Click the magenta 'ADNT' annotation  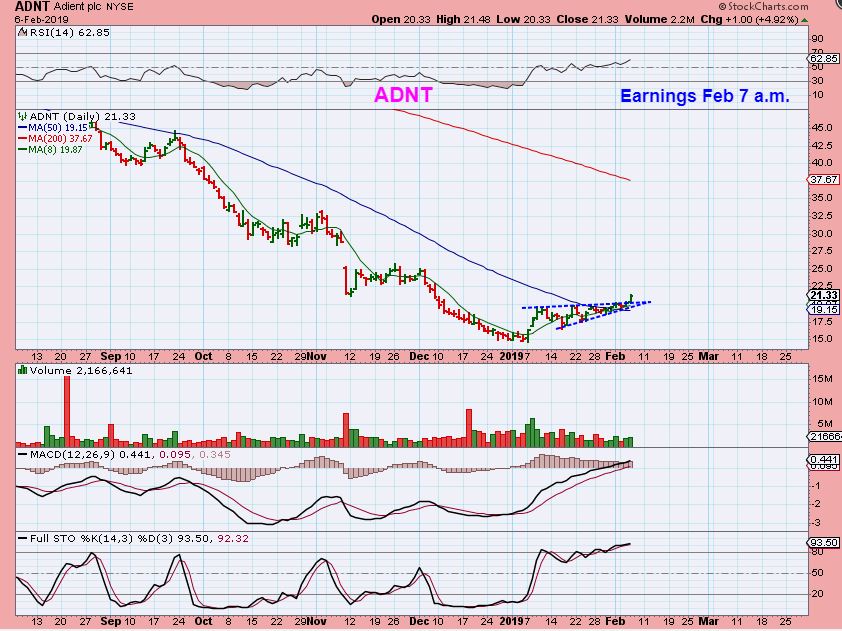click(403, 95)
